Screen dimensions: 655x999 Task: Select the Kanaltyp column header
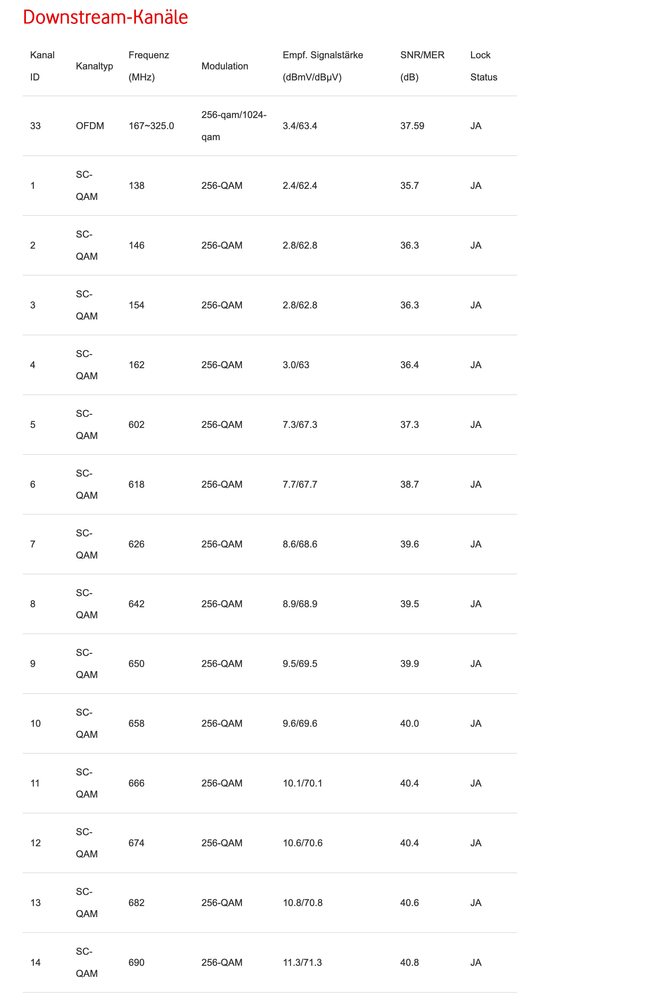95,66
